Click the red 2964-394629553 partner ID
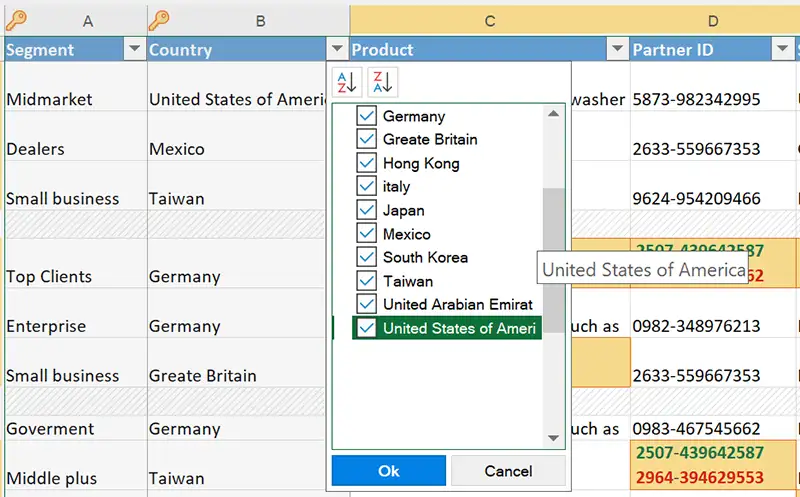 coord(699,478)
